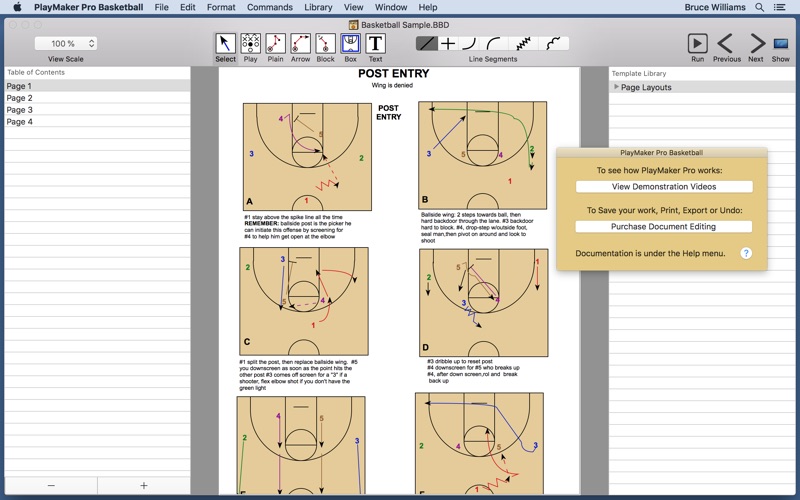The image size is (800, 500).
Task: Click small POST ENTRY label beside diagram A
Action: coord(389,112)
